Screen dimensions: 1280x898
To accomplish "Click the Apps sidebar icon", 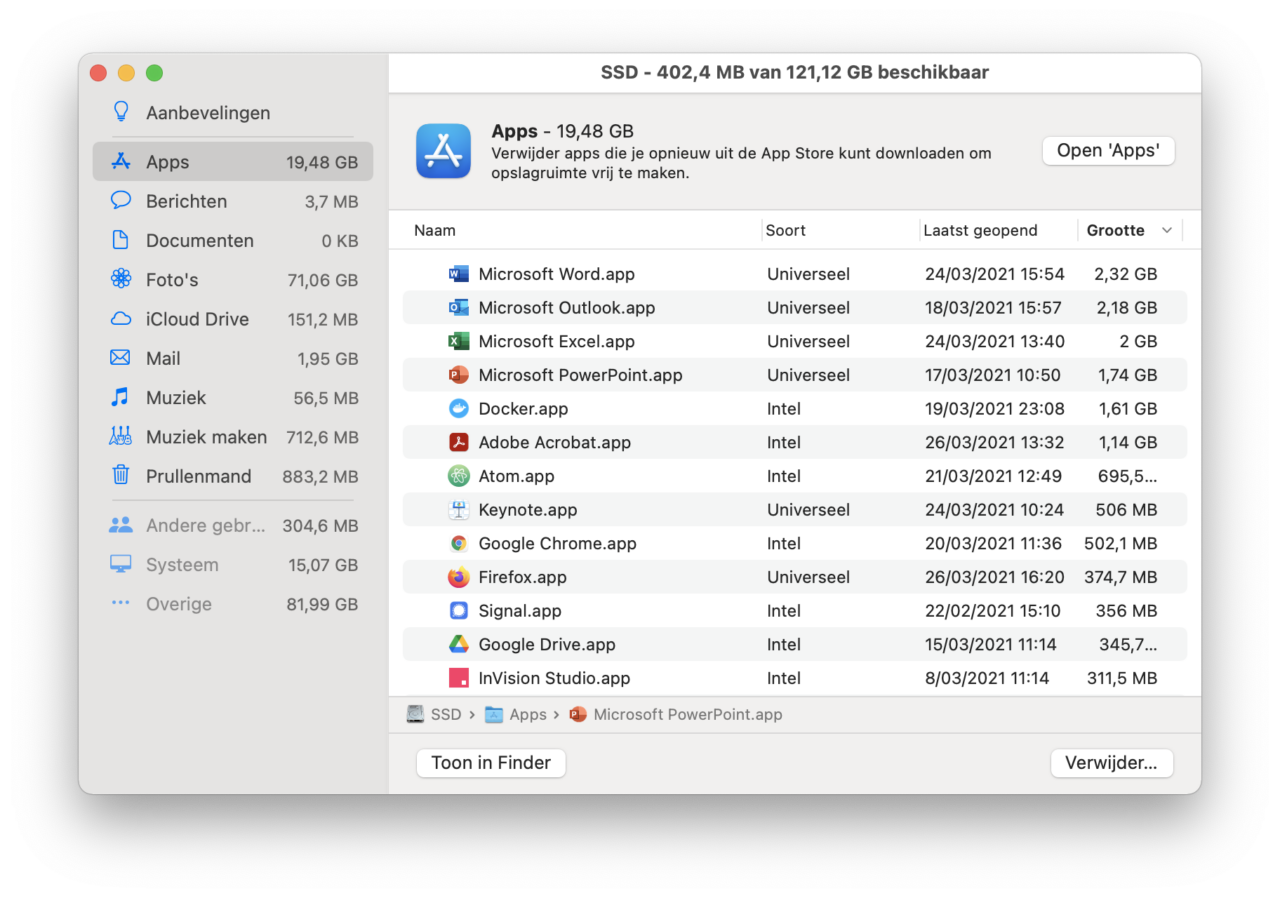I will coord(121,161).
